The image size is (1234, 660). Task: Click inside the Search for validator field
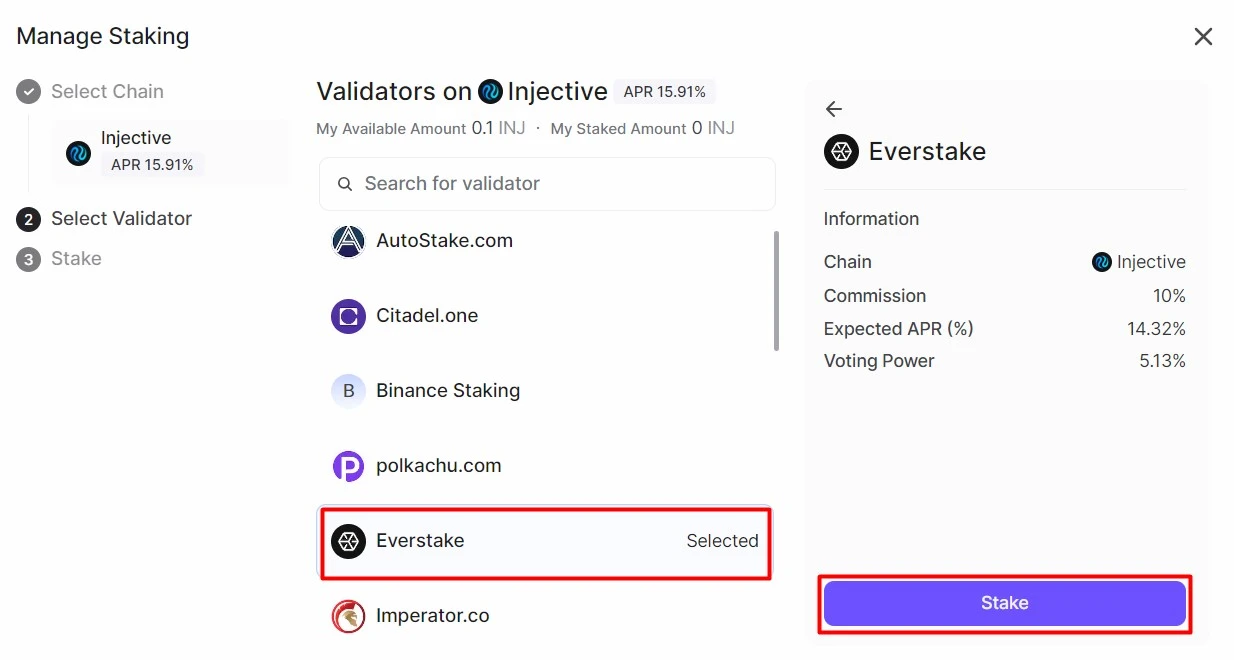click(x=545, y=184)
